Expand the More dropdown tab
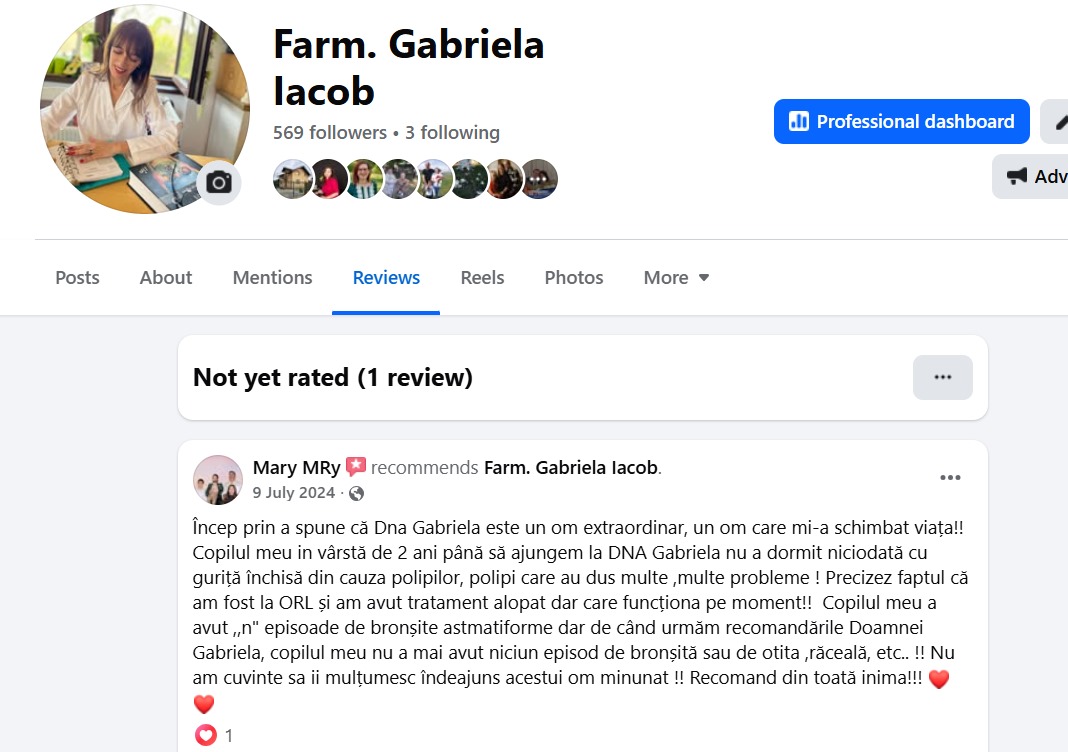The image size is (1068, 752). coord(676,277)
